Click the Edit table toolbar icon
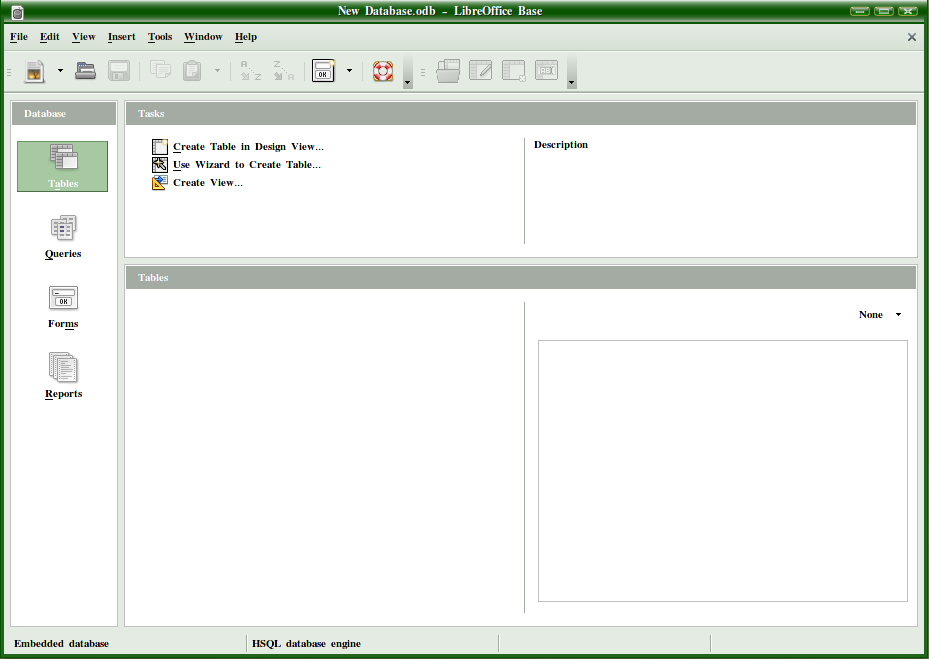 480,70
